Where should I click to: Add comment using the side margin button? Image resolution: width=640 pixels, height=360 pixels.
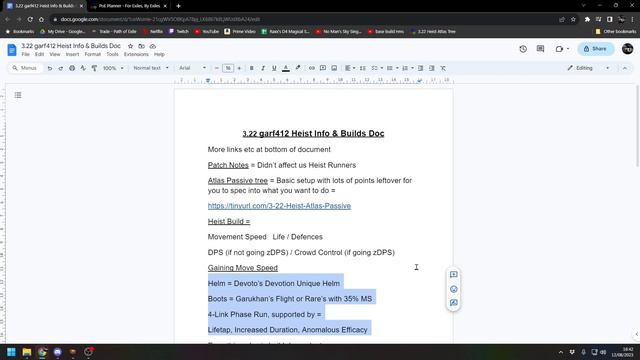[453, 275]
